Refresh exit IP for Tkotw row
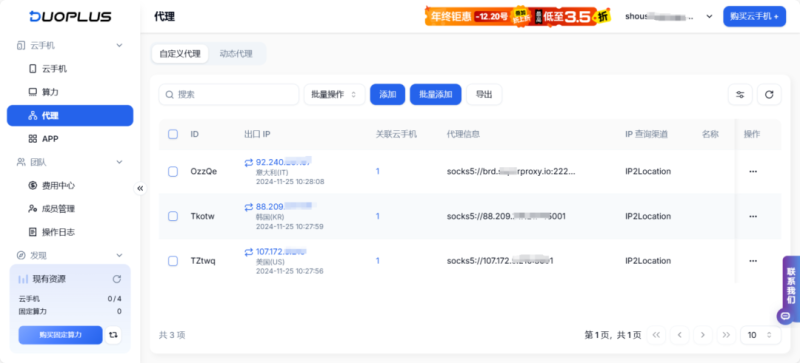 point(248,207)
